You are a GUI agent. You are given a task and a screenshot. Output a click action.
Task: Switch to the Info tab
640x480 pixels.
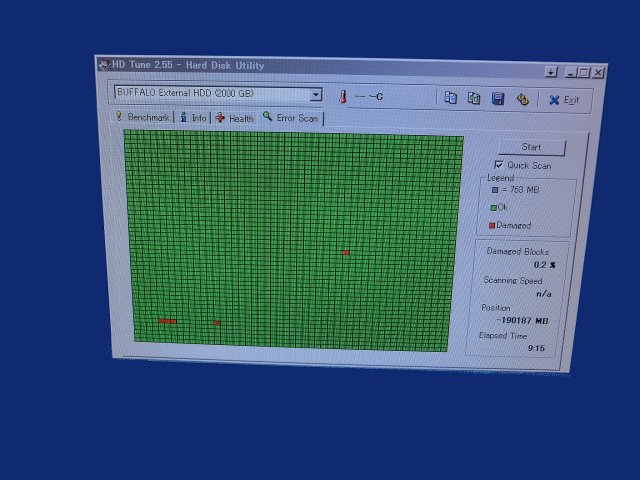coord(193,118)
